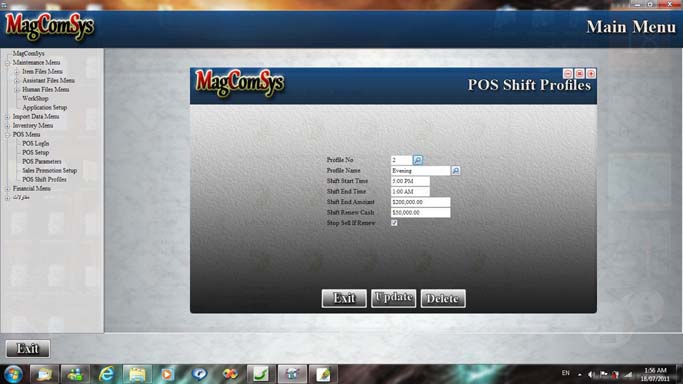Open Windows Media Player taskbar icon

[x=167, y=374]
